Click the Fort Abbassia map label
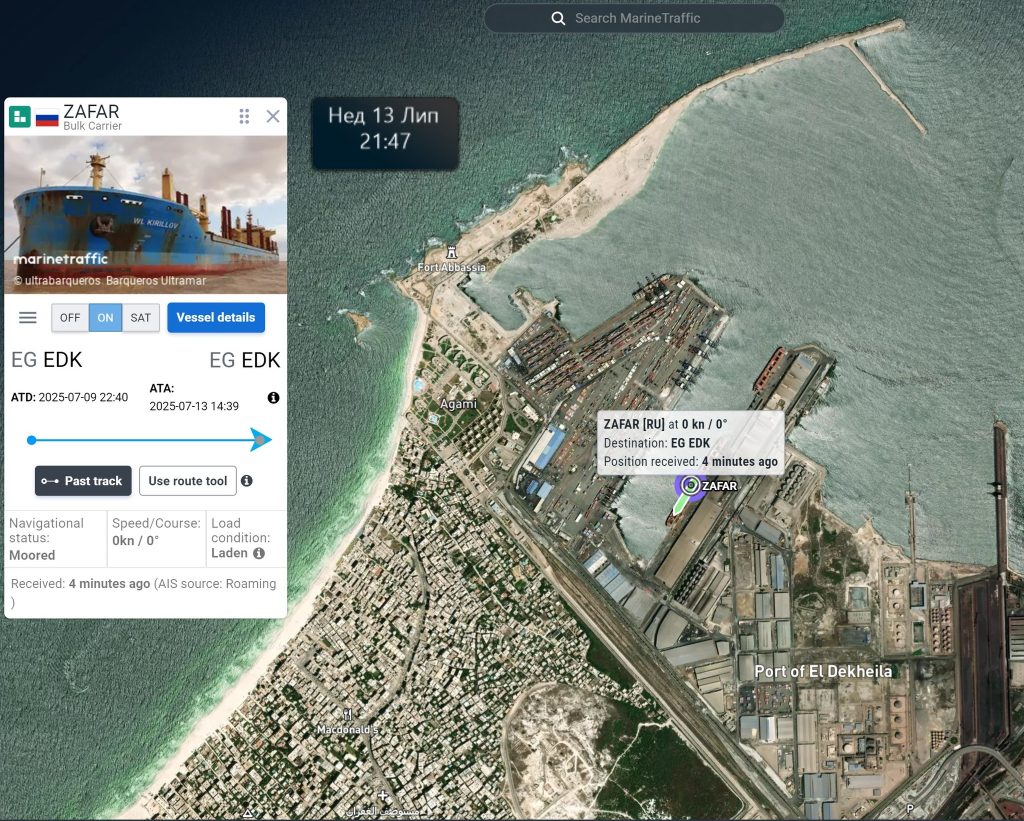The width and height of the screenshot is (1024, 821). pyautogui.click(x=451, y=267)
